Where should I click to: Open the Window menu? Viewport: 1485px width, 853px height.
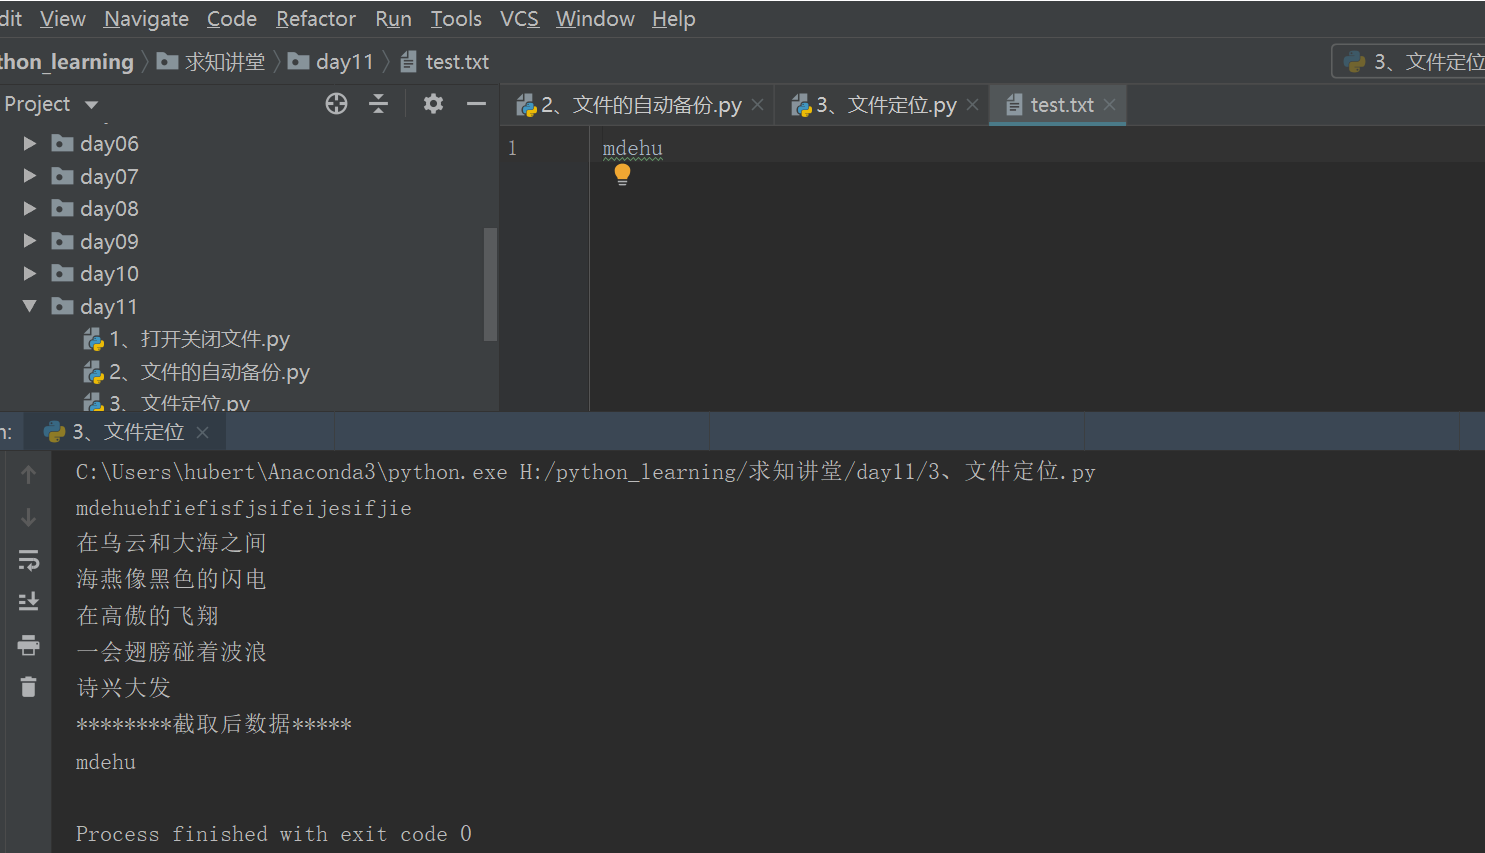(595, 19)
